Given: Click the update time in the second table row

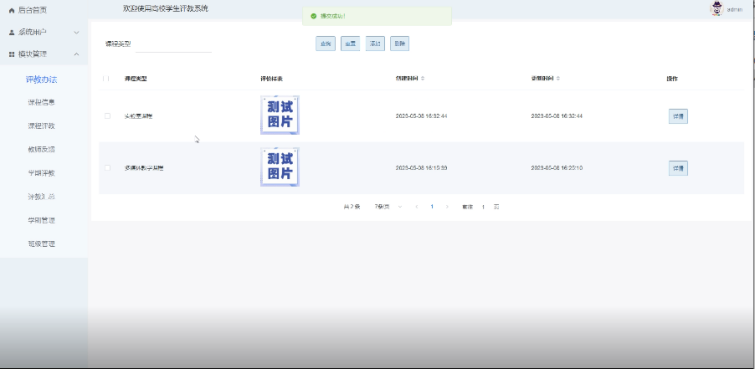Looking at the screenshot, I should (557, 168).
